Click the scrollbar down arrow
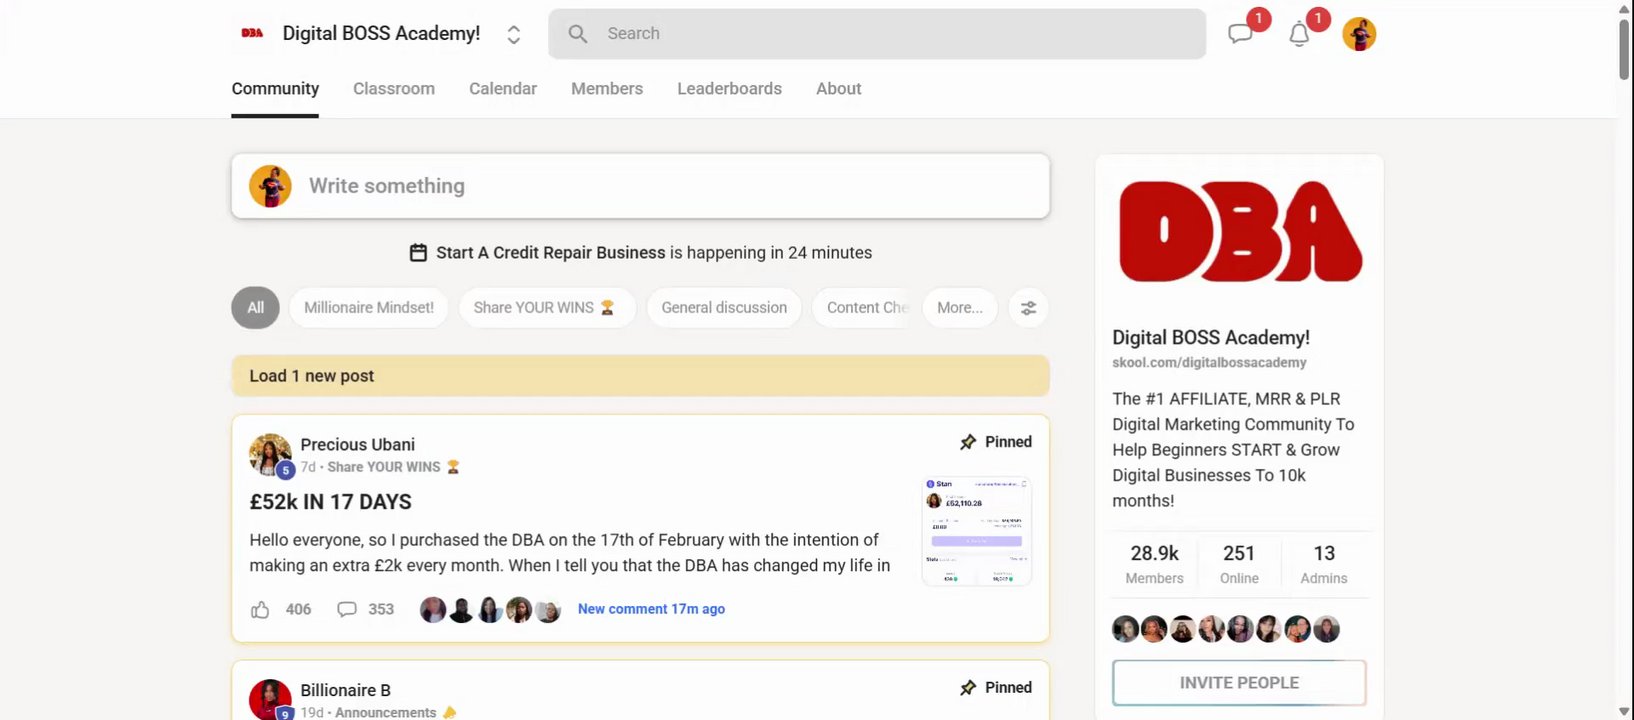Image resolution: width=1634 pixels, height=720 pixels. pyautogui.click(x=1624, y=712)
